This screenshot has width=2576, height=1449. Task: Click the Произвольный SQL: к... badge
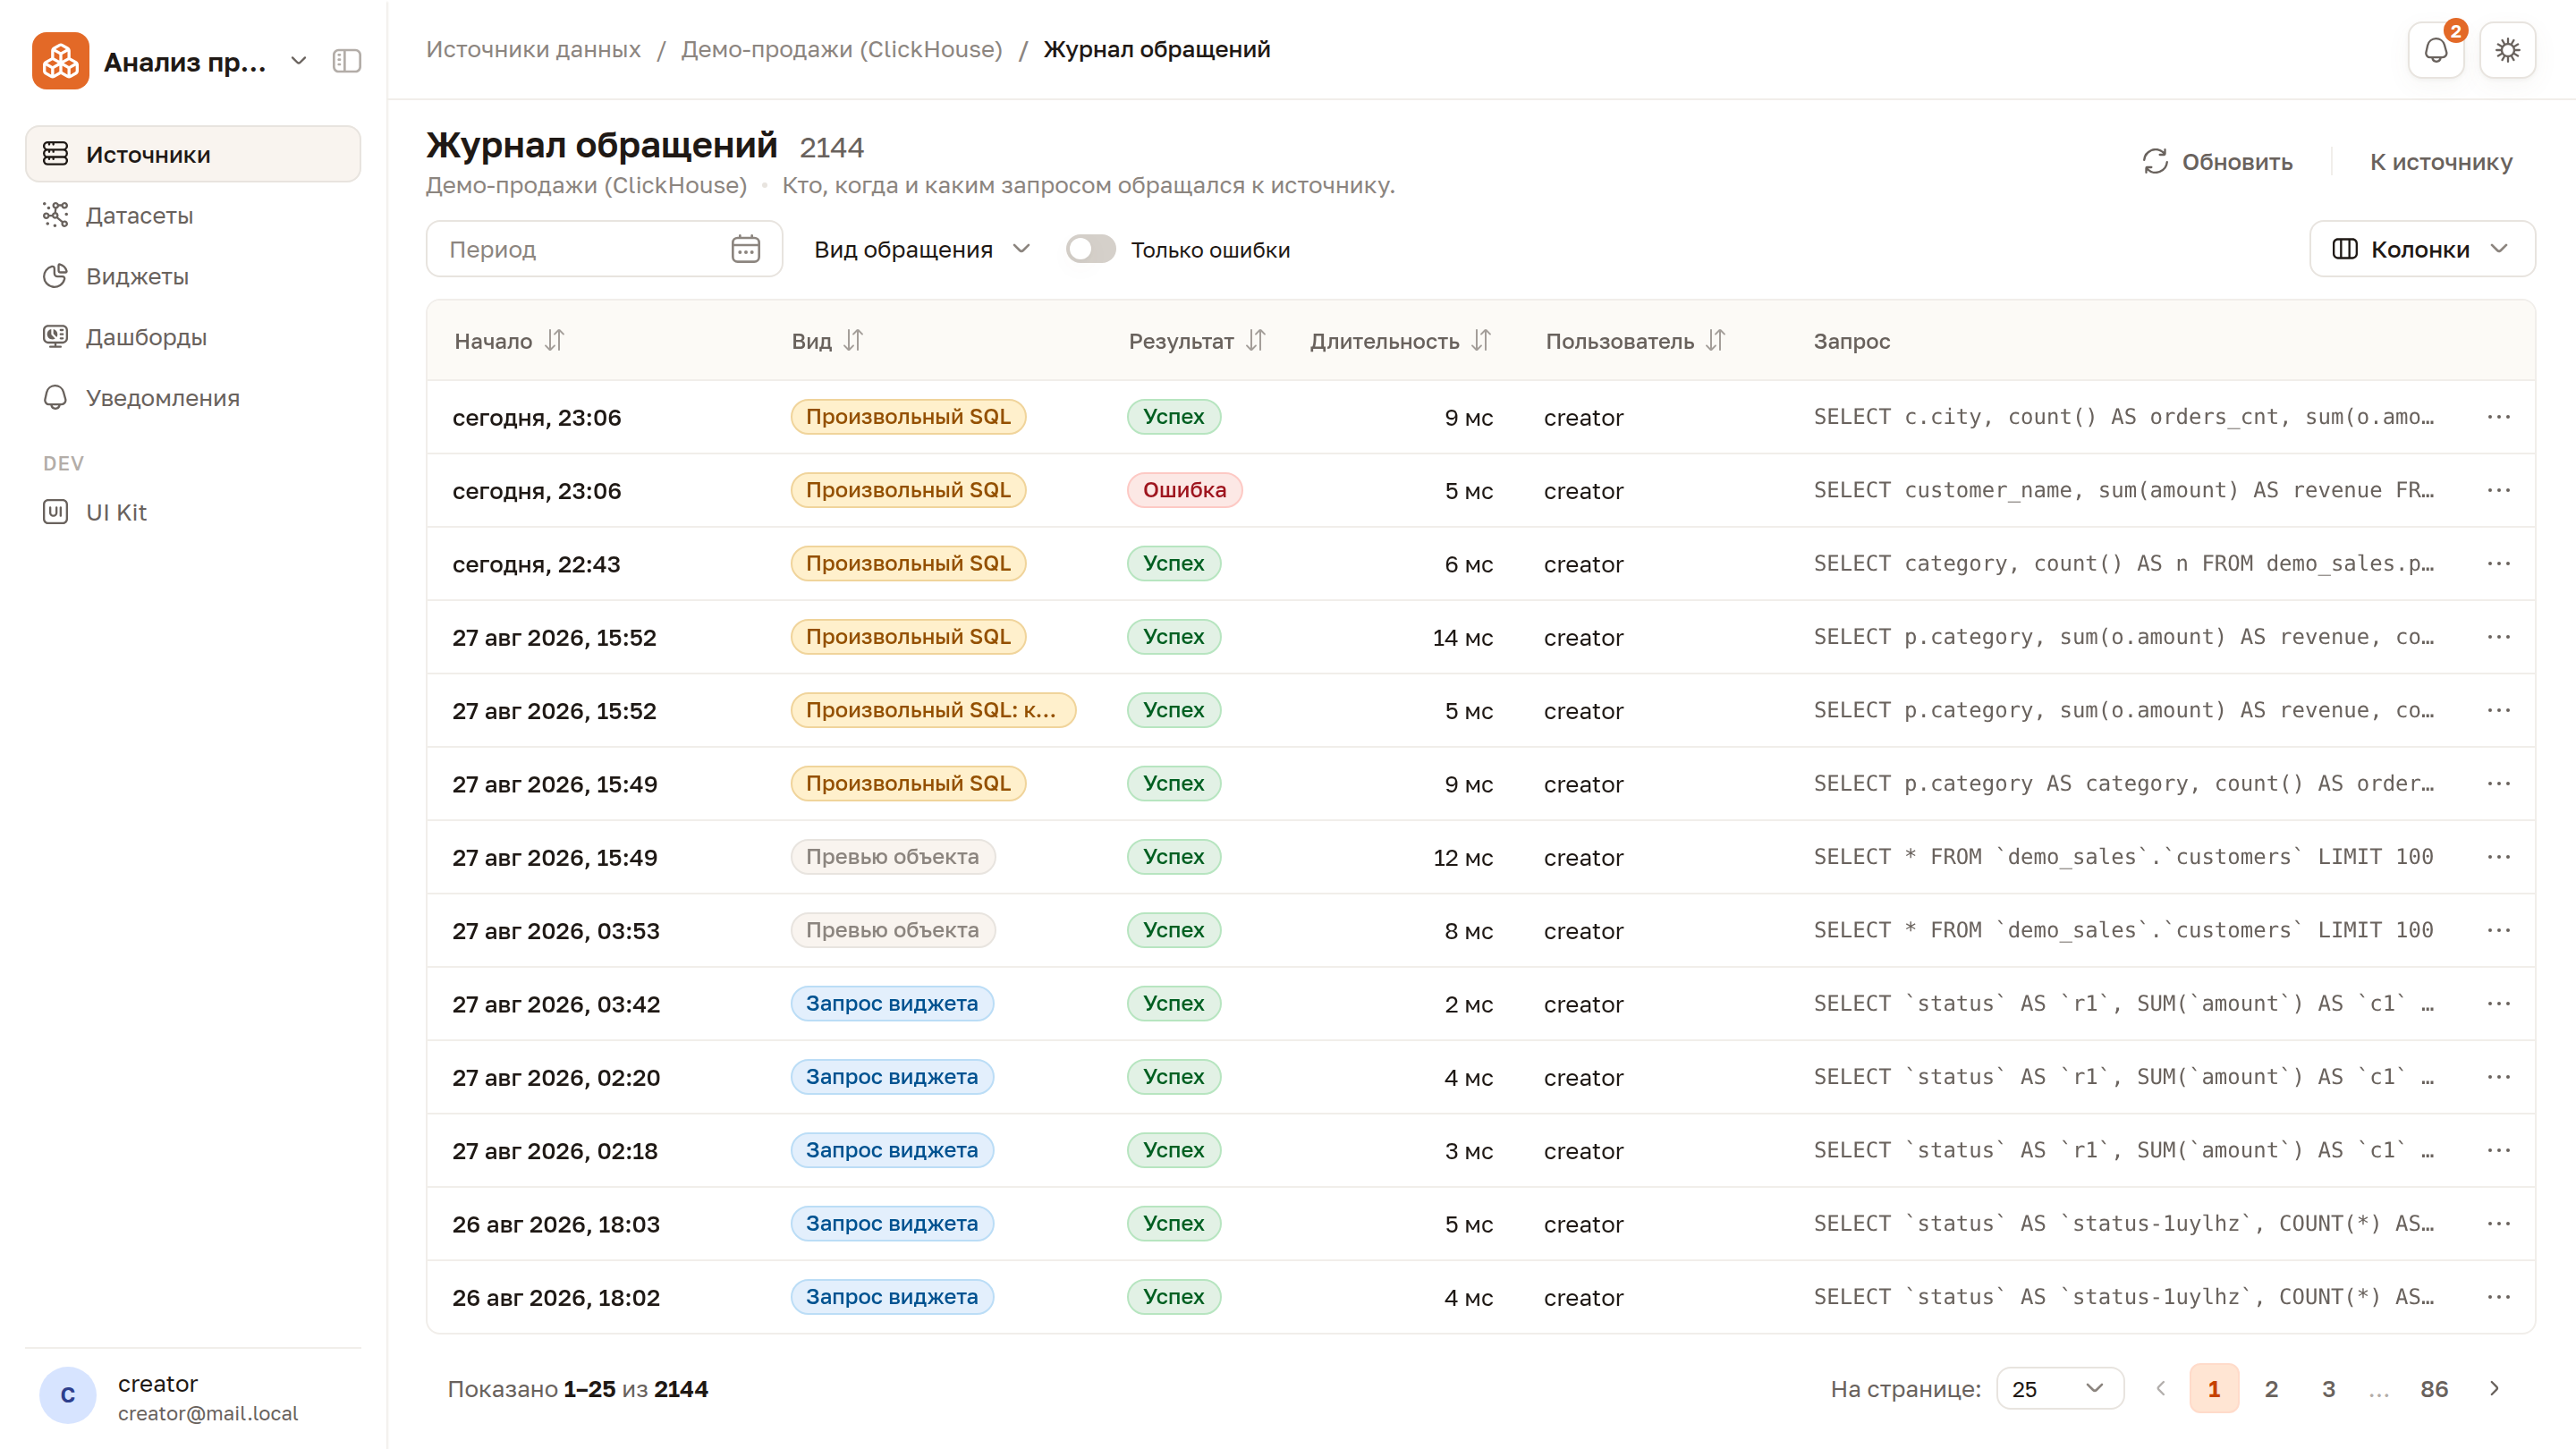(x=932, y=710)
